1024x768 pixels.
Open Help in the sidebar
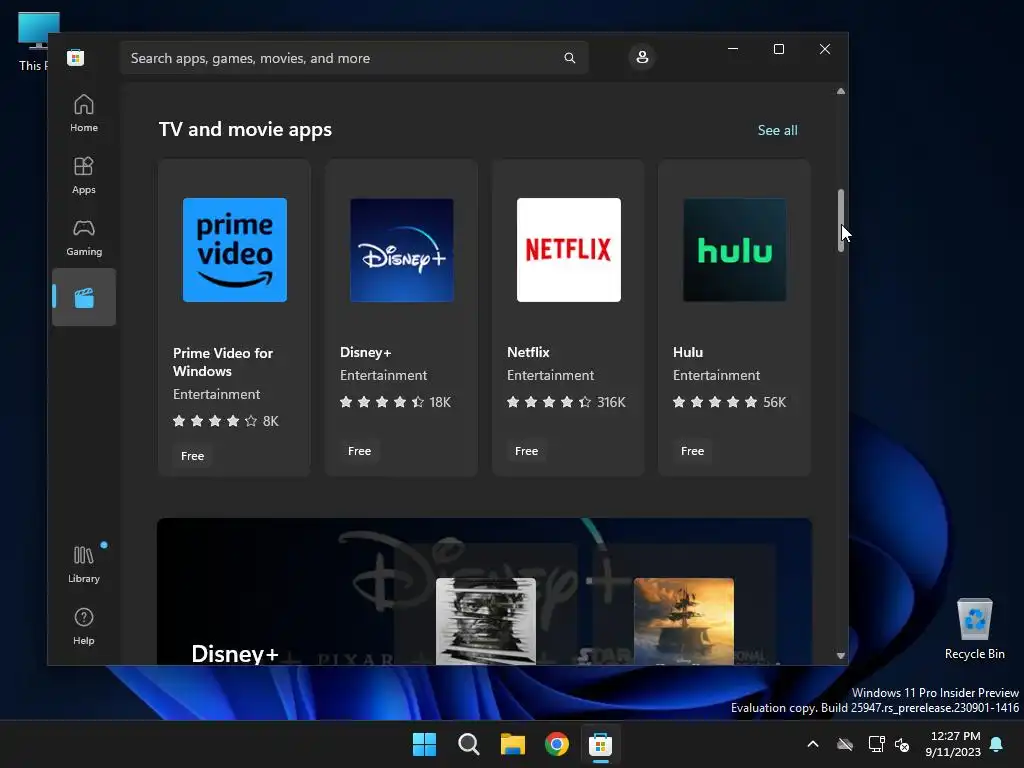84,626
